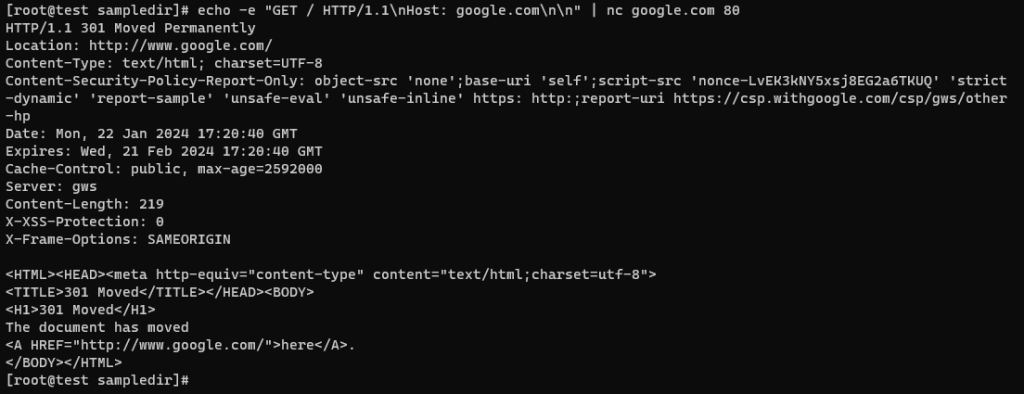Viewport: 1024px width, 394px height.
Task: Click the Cache-Control max-age=2592000 line
Action: click(x=164, y=169)
